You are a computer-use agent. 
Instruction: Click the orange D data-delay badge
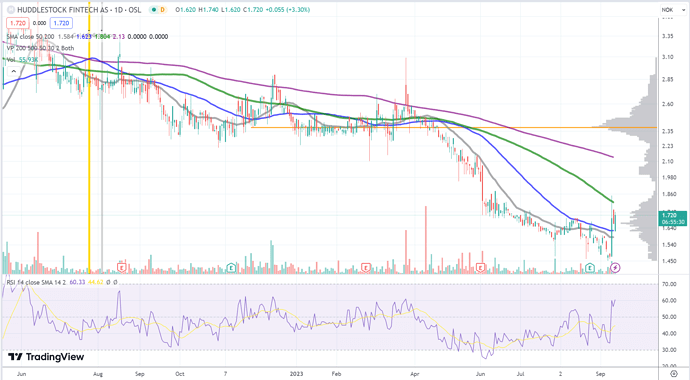pos(162,10)
